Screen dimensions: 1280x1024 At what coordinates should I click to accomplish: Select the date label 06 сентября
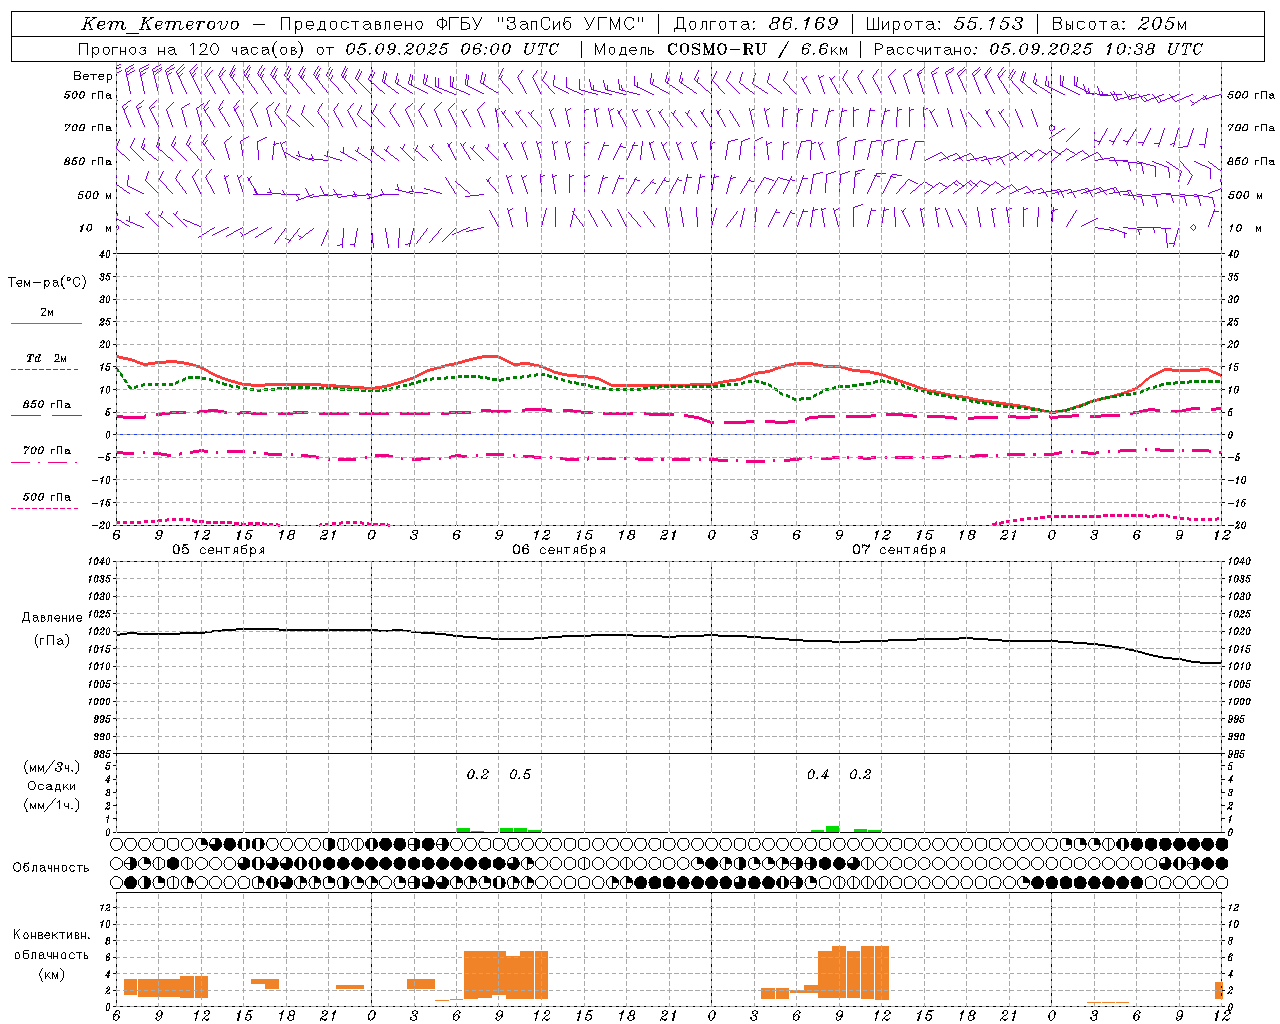[x=559, y=550]
